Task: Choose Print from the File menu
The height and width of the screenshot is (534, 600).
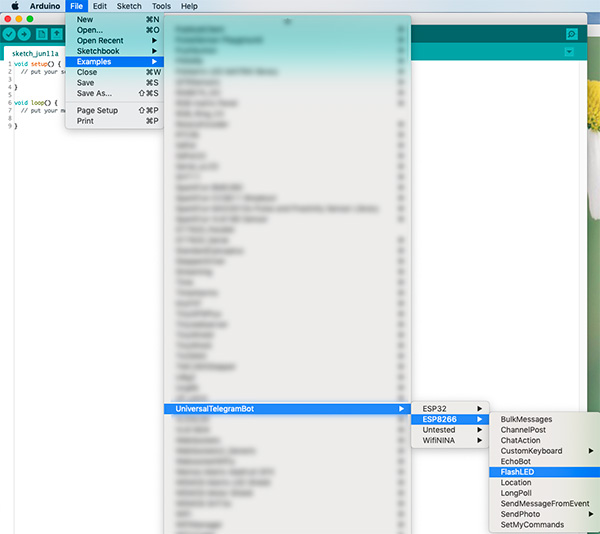Action: (114, 121)
